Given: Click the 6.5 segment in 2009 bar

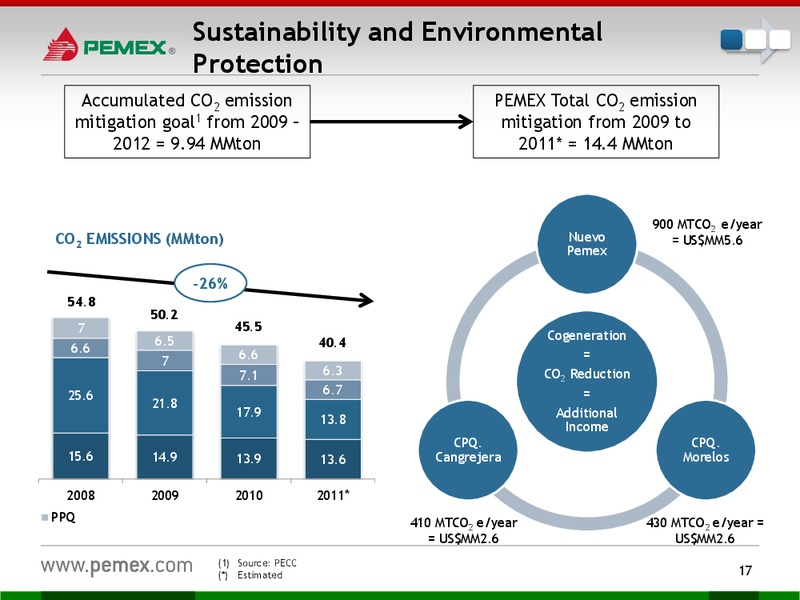Looking at the screenshot, I should coord(165,341).
